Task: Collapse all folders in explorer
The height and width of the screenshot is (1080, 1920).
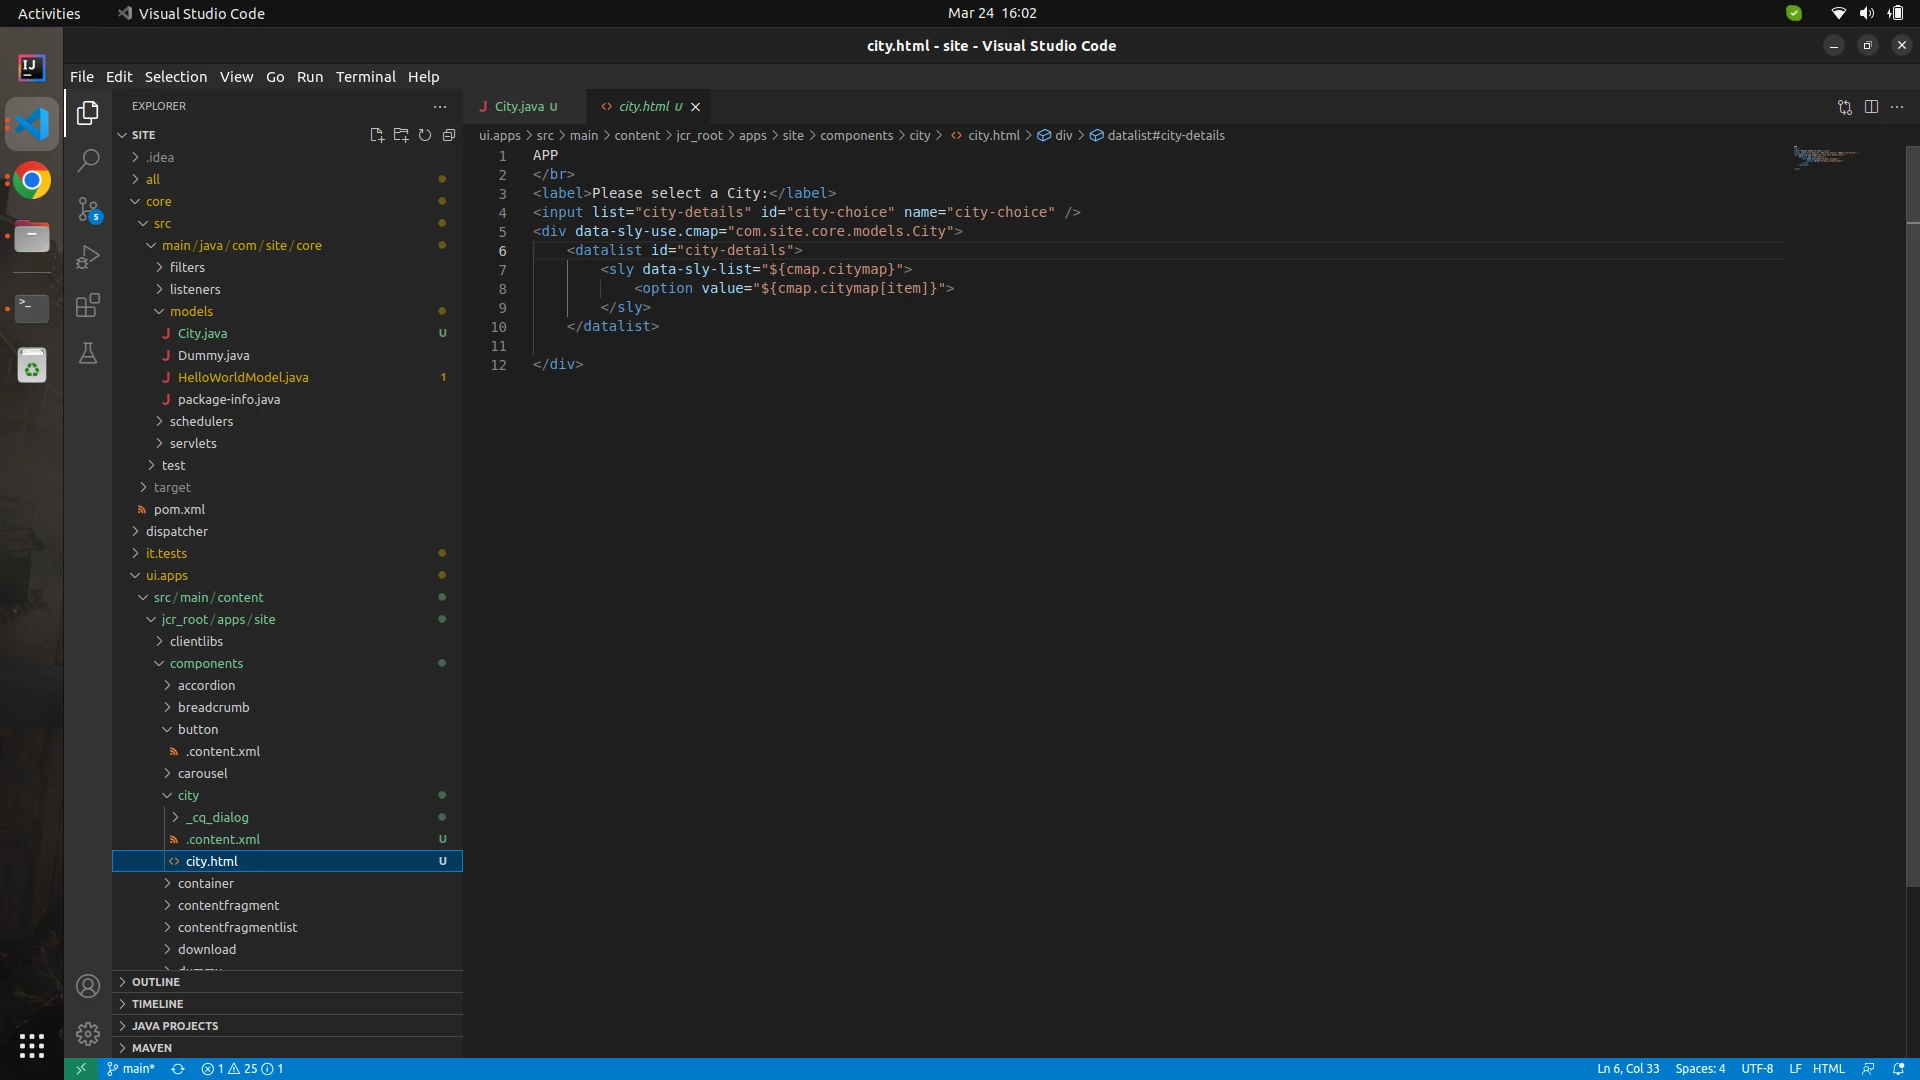Action: (x=449, y=135)
